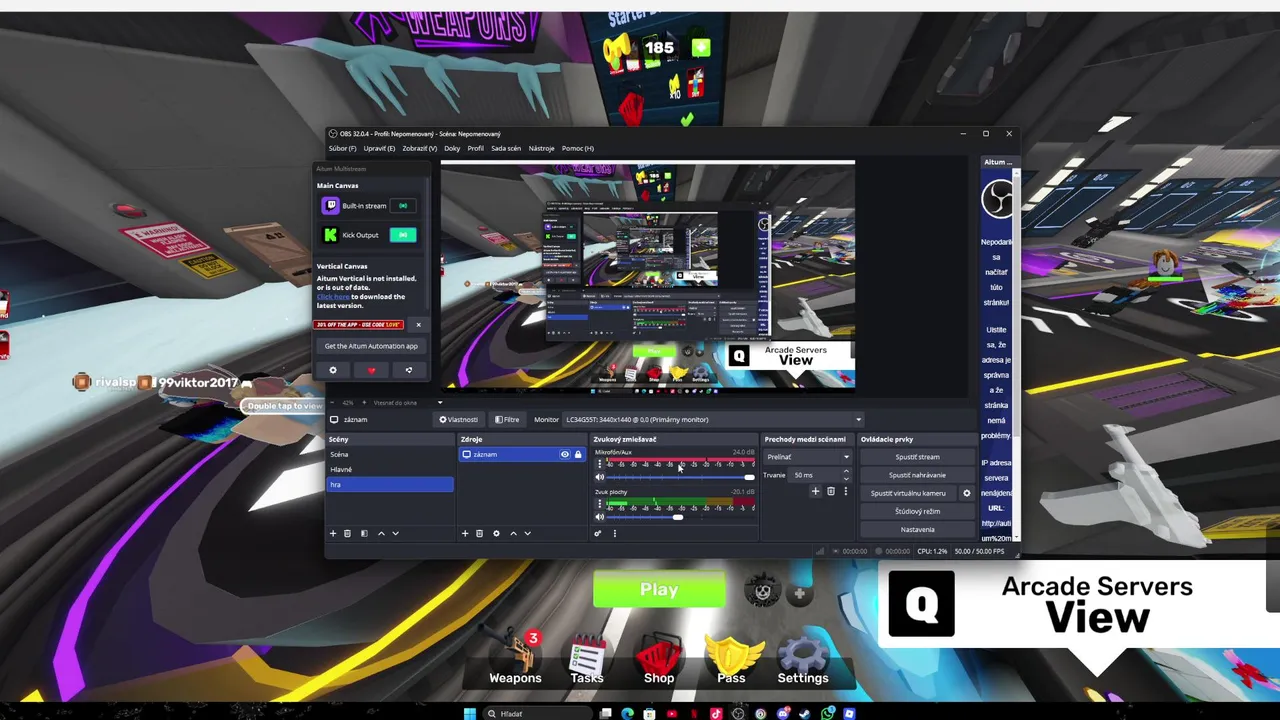Open the Sada scén menu
This screenshot has height=720, width=1280.
[506, 148]
